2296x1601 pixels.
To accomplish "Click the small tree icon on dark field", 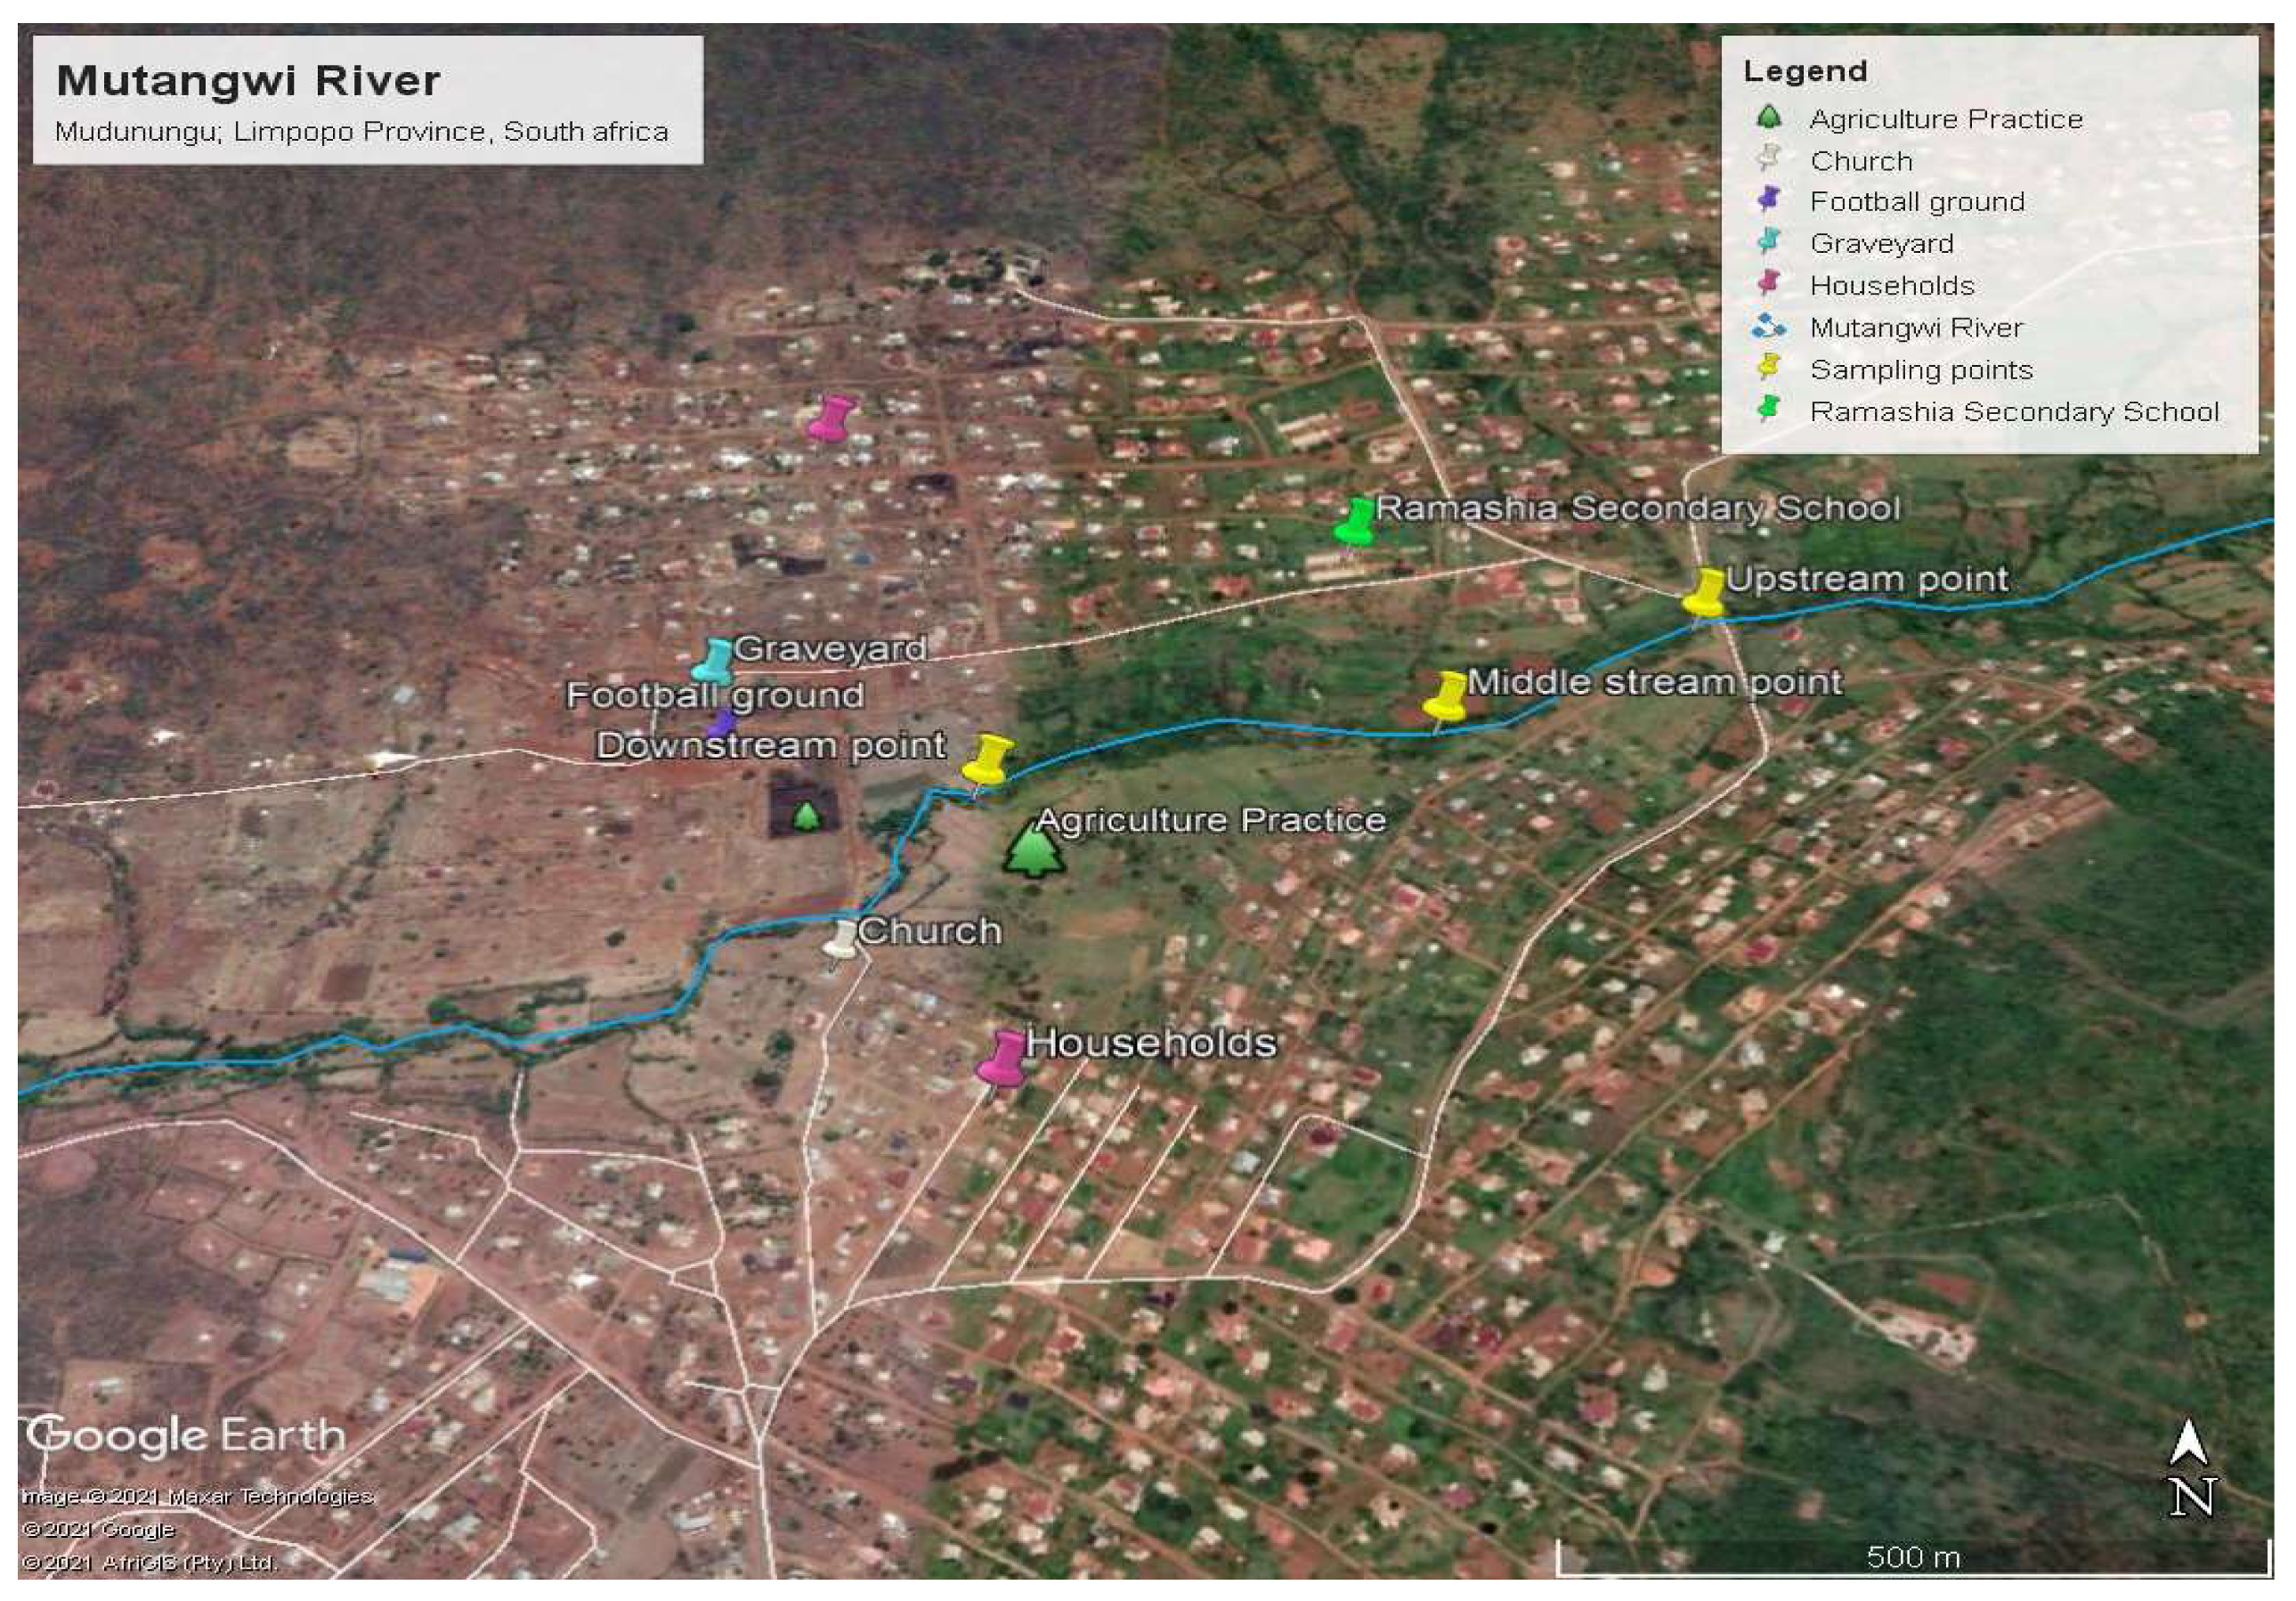I will (x=806, y=816).
